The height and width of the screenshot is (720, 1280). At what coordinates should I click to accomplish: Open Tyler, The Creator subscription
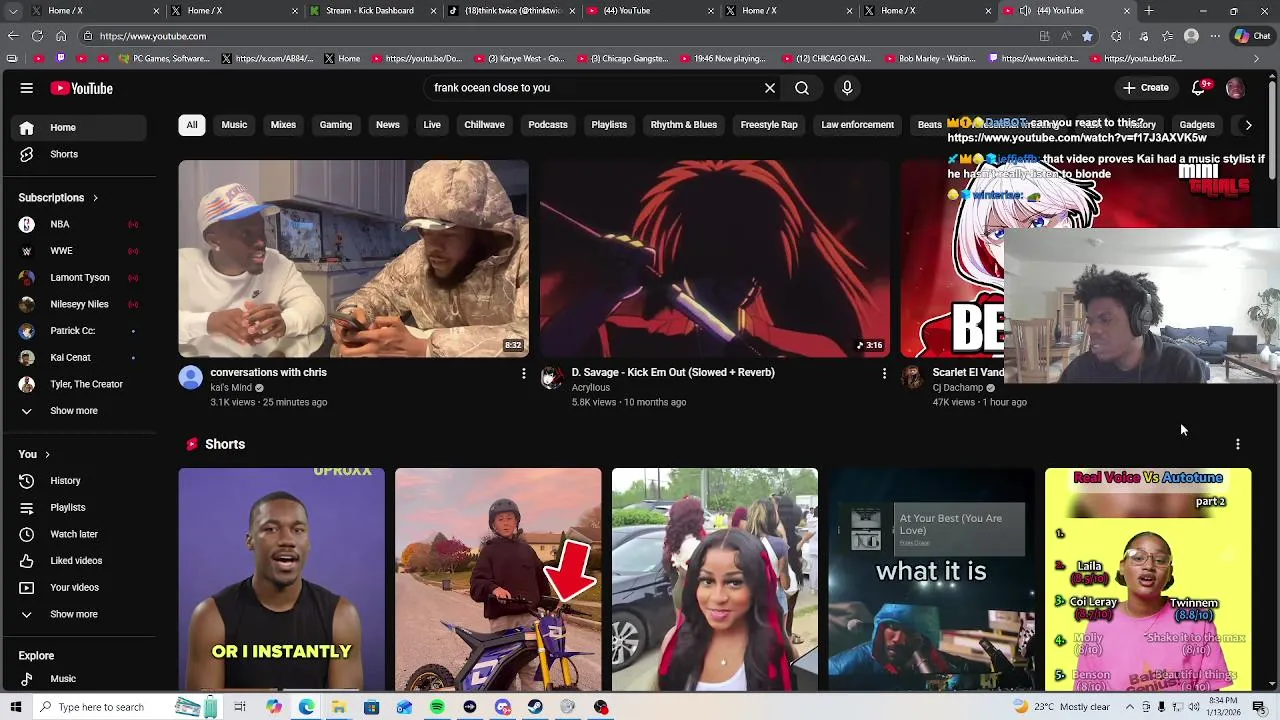click(79, 384)
